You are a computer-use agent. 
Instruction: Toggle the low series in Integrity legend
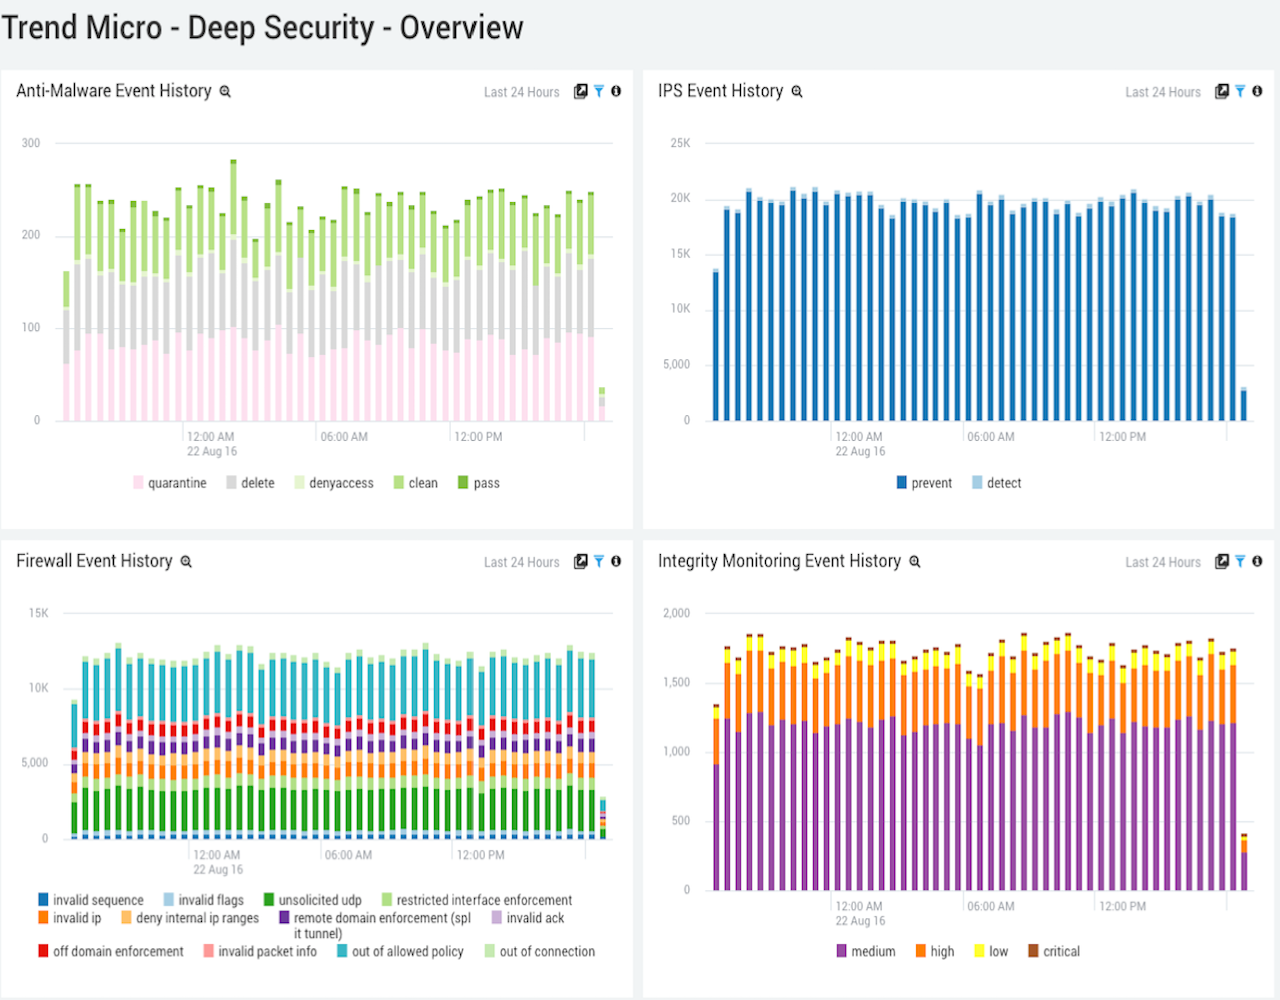[991, 951]
